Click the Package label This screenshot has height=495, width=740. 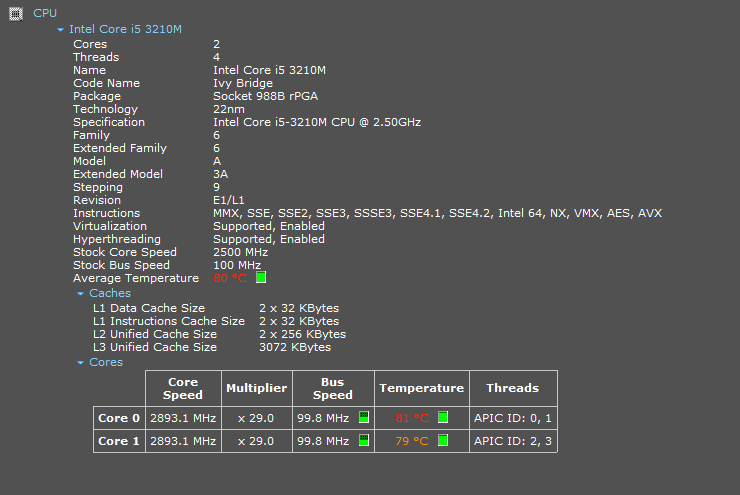coord(97,96)
